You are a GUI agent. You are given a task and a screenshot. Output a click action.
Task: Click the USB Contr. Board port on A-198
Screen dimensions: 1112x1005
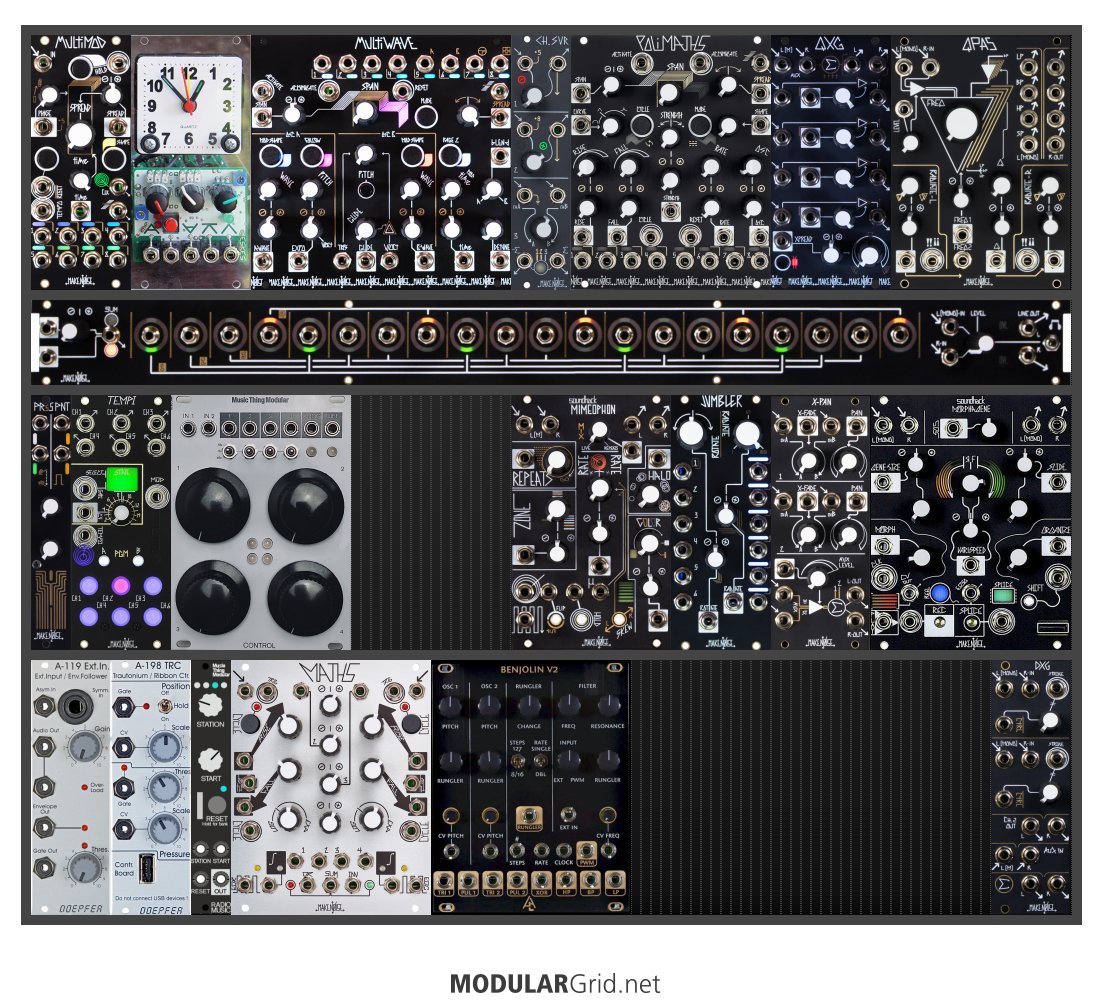147,867
